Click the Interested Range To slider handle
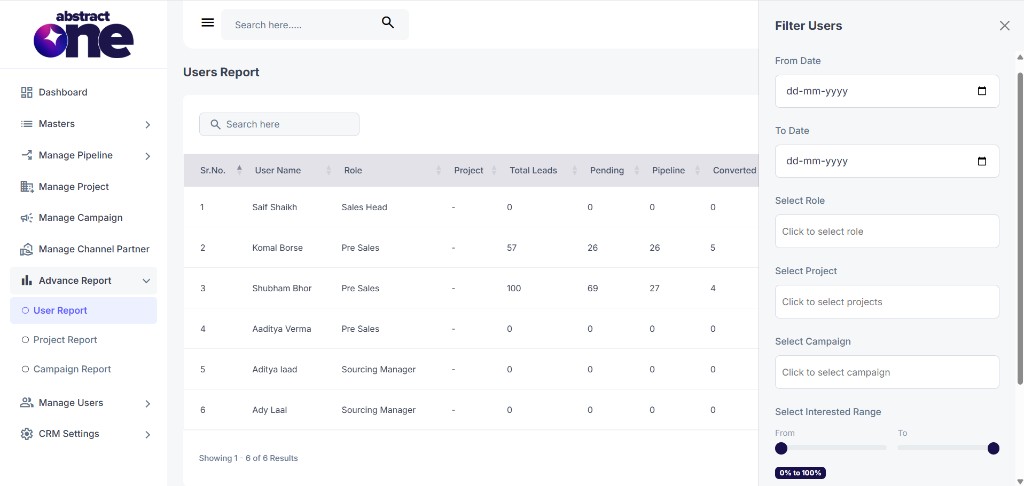The width and height of the screenshot is (1024, 486). pos(993,448)
